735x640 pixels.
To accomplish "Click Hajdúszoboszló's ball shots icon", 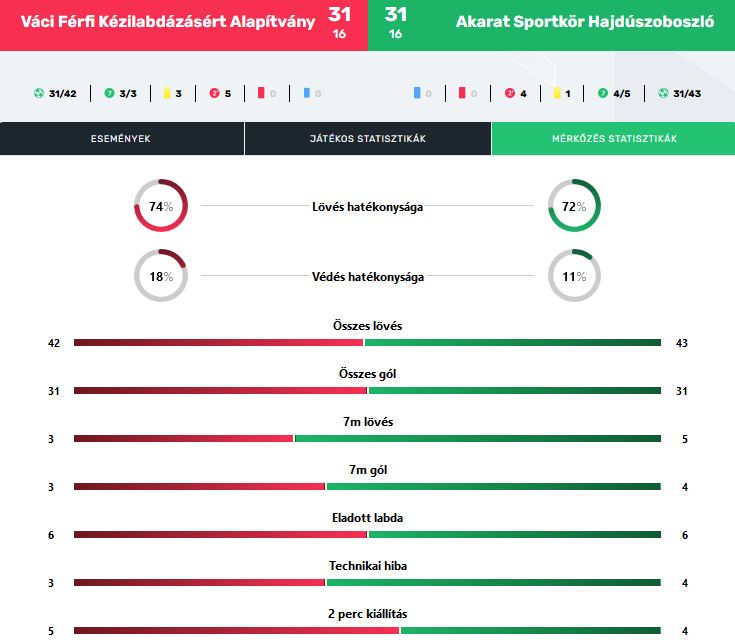I will (x=663, y=93).
